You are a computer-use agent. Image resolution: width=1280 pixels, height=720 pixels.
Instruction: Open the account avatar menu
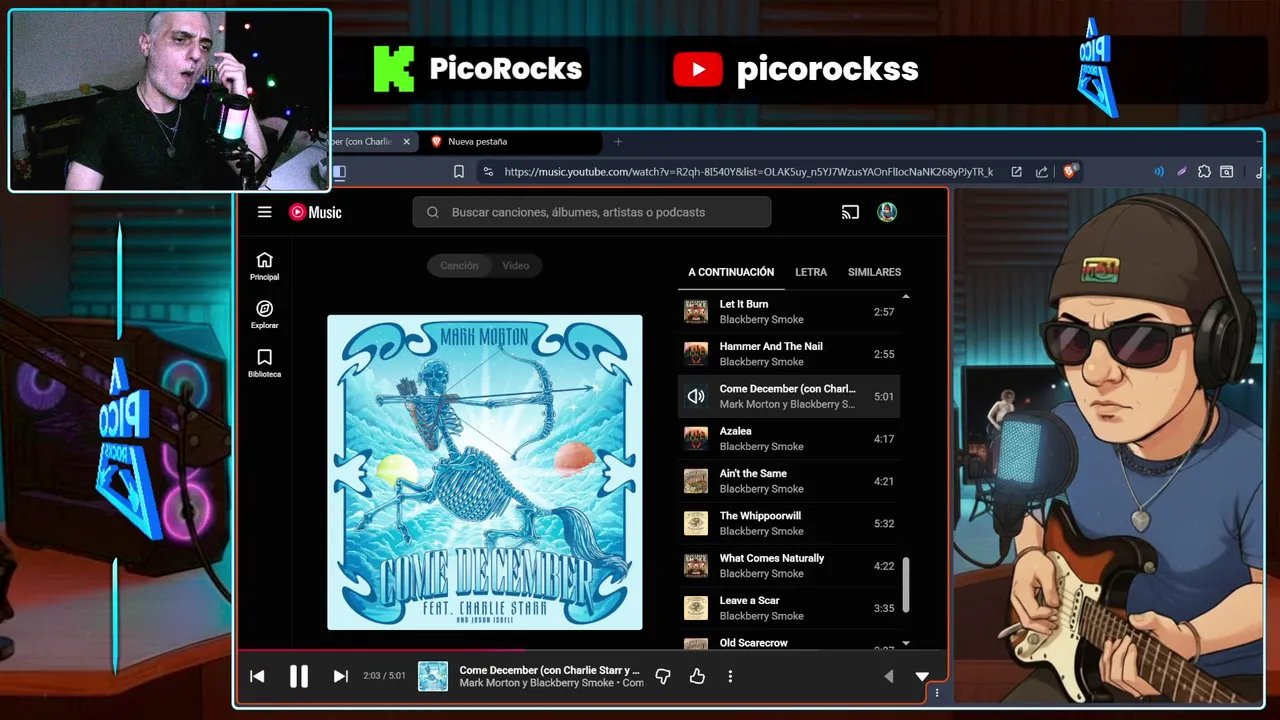click(x=887, y=212)
